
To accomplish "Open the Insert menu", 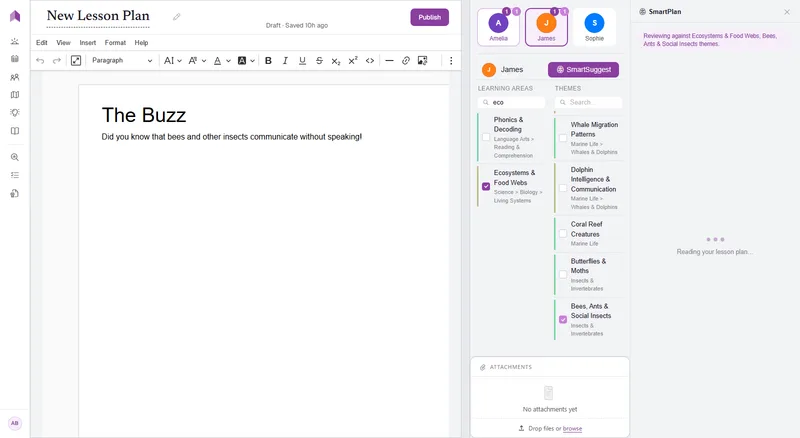I will (88, 43).
